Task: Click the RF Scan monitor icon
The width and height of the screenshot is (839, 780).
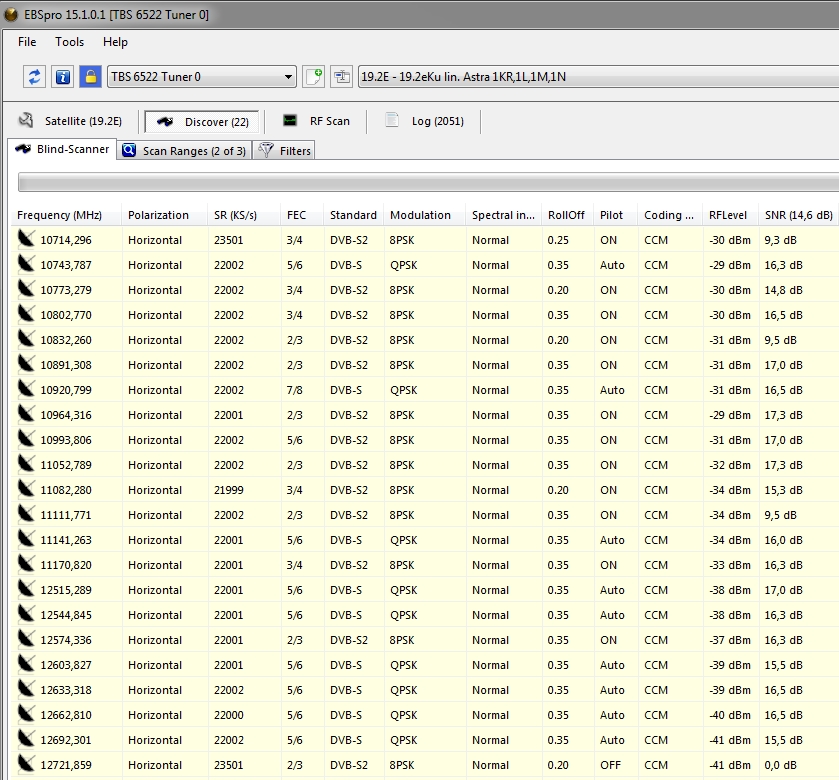Action: [x=289, y=120]
